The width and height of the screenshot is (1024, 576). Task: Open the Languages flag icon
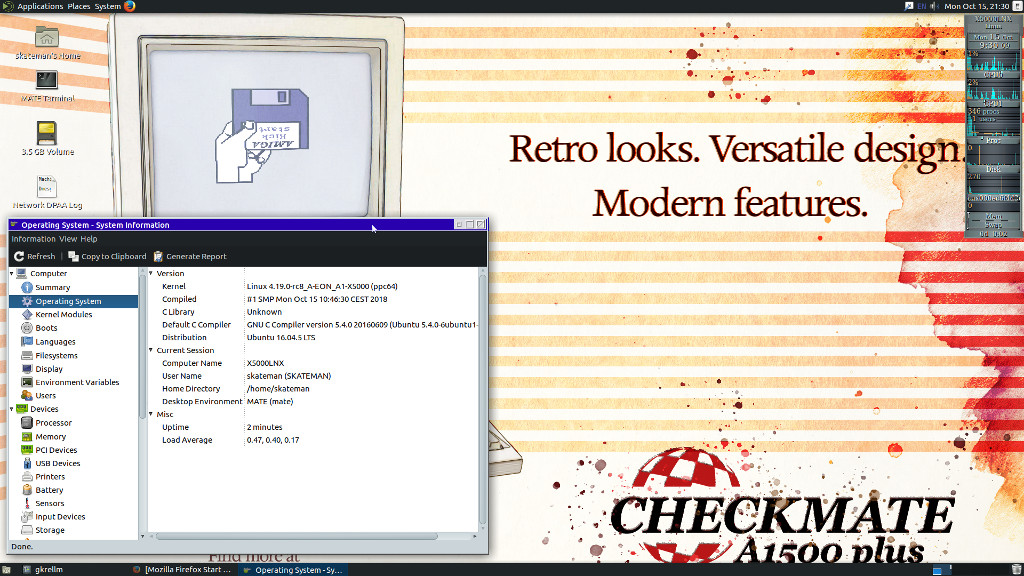(x=27, y=342)
